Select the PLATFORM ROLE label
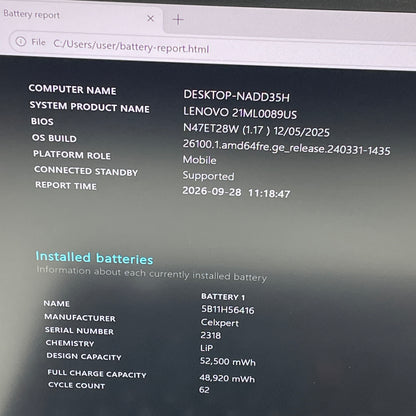The image size is (416, 416). pos(72,155)
